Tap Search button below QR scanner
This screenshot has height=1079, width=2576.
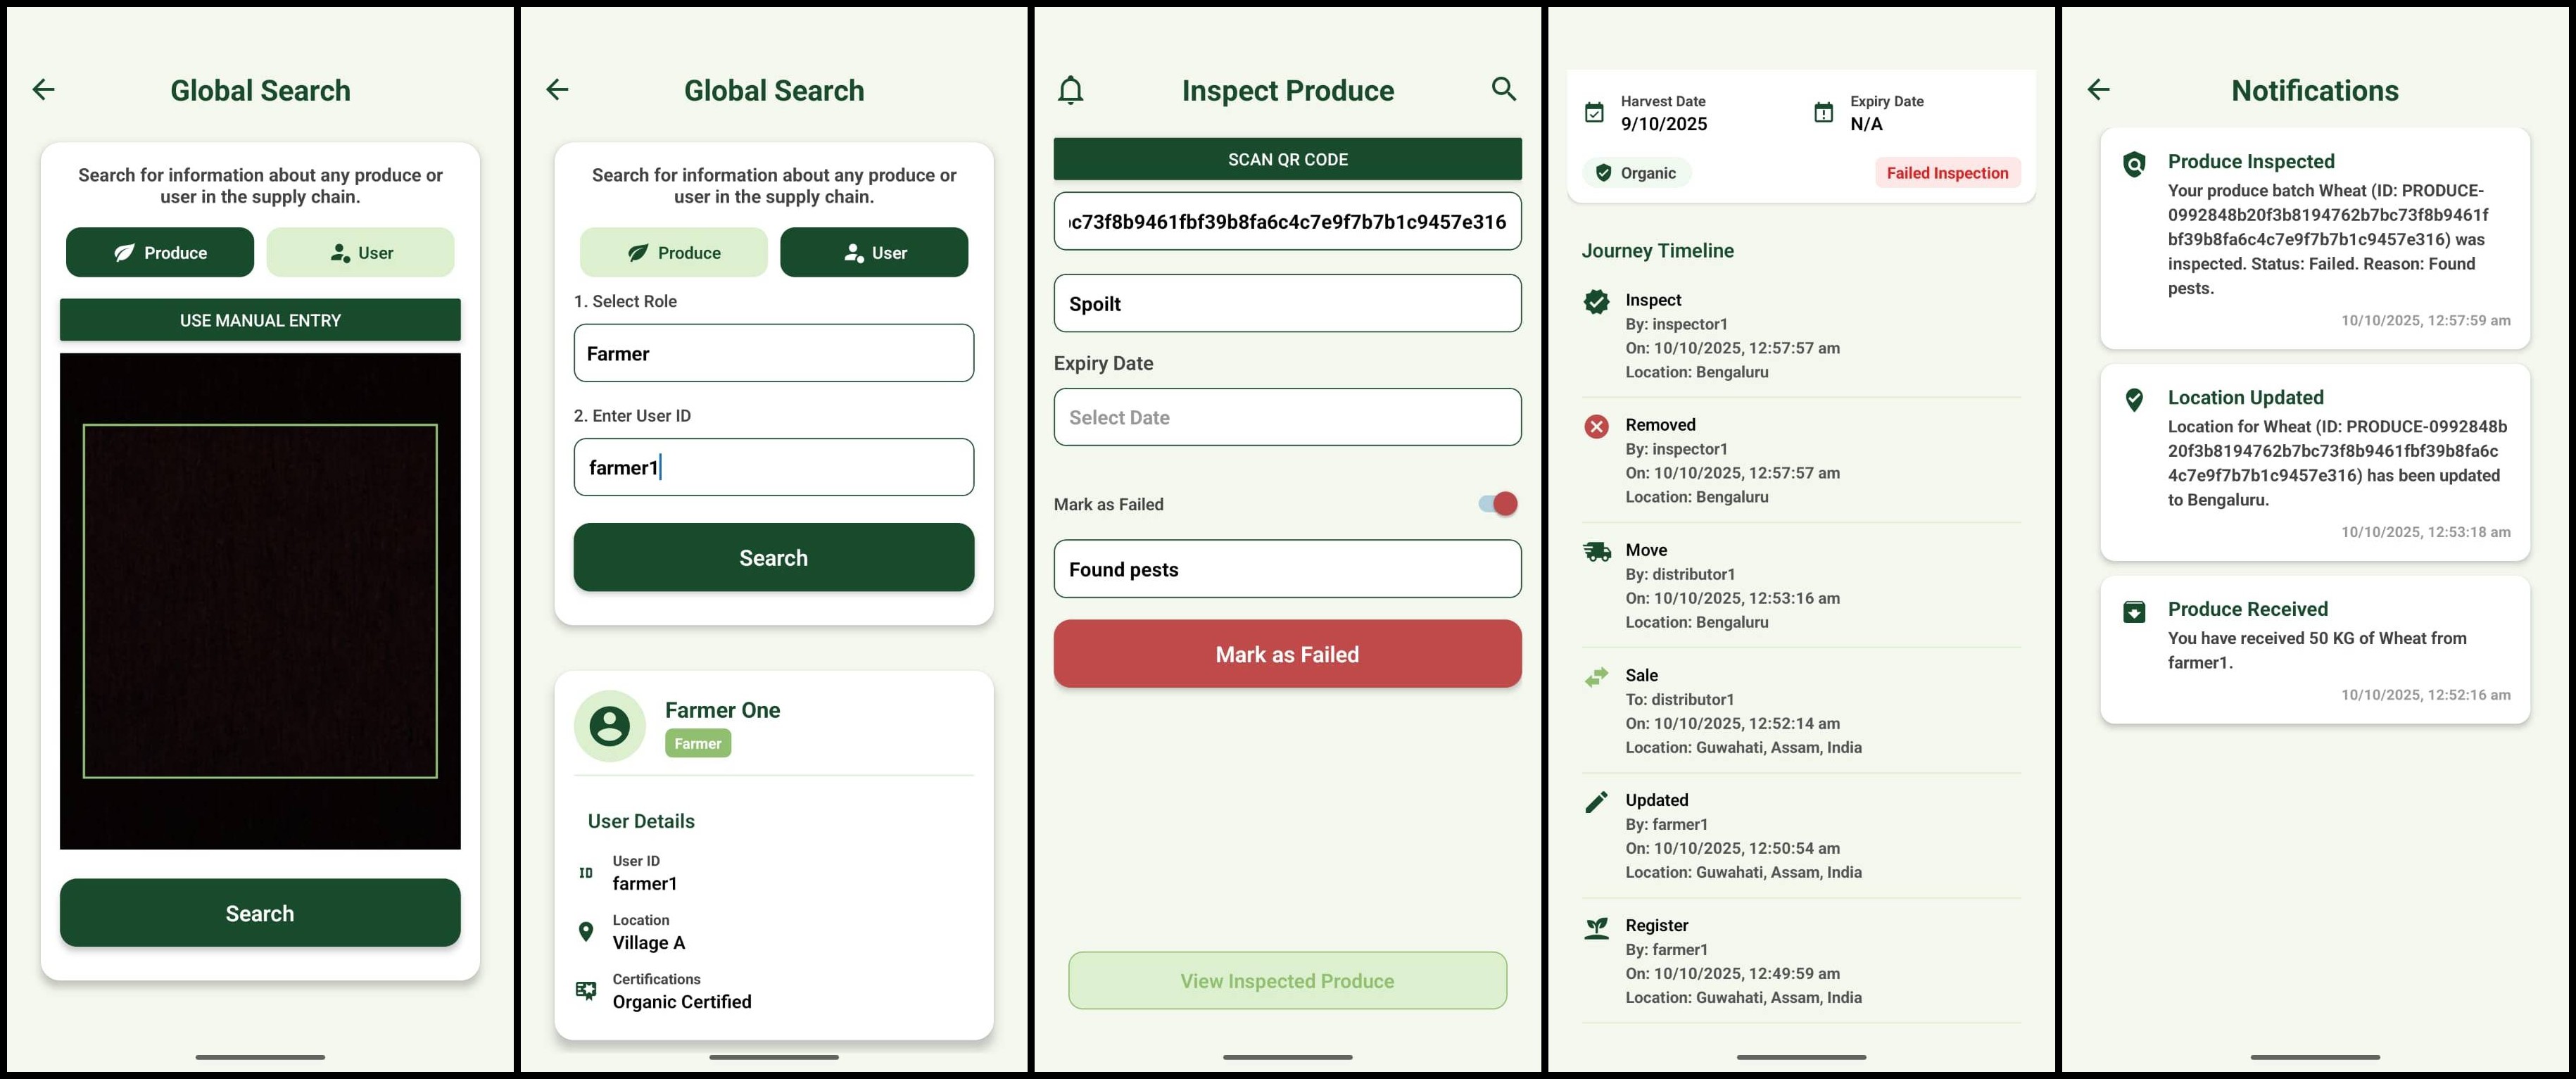point(260,913)
